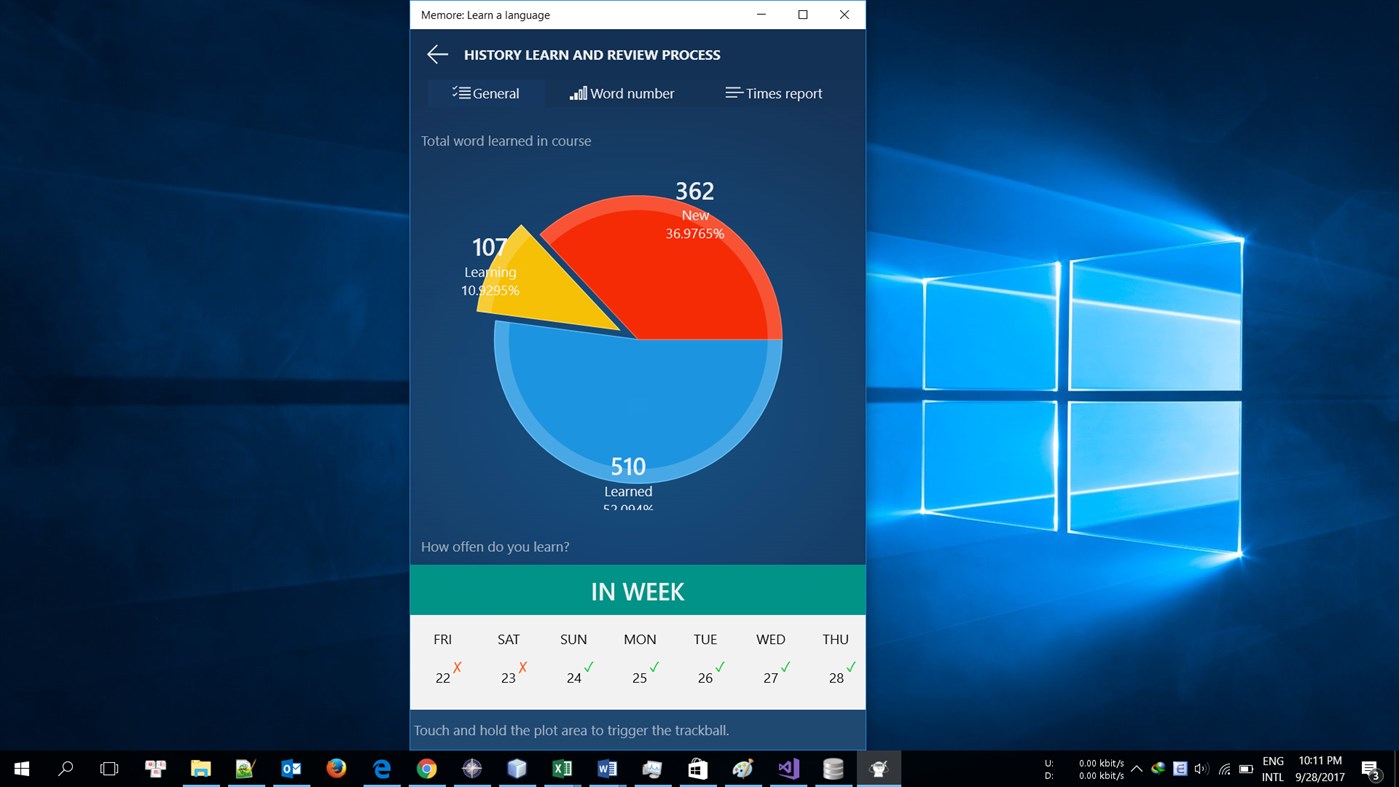Open the Cortana search on the taskbar

[66, 769]
